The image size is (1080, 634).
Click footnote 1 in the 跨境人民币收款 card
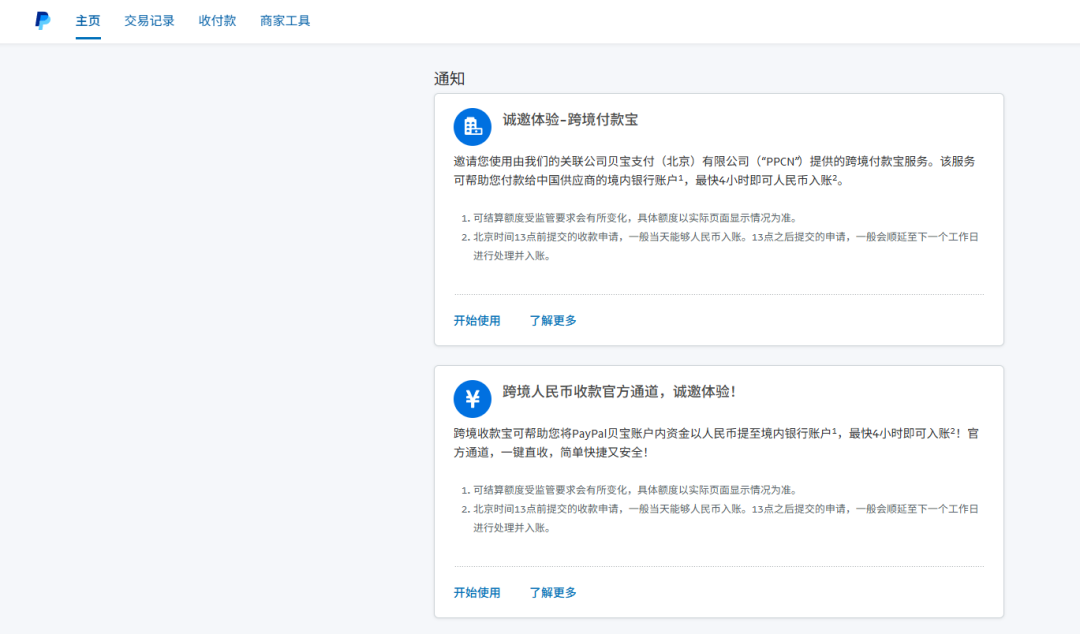(630, 490)
